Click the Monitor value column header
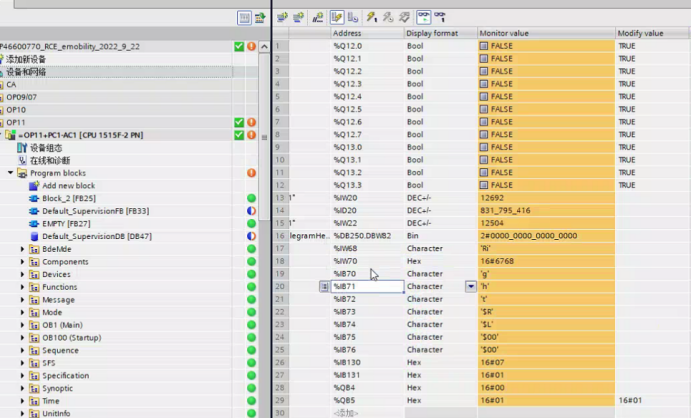 click(546, 33)
